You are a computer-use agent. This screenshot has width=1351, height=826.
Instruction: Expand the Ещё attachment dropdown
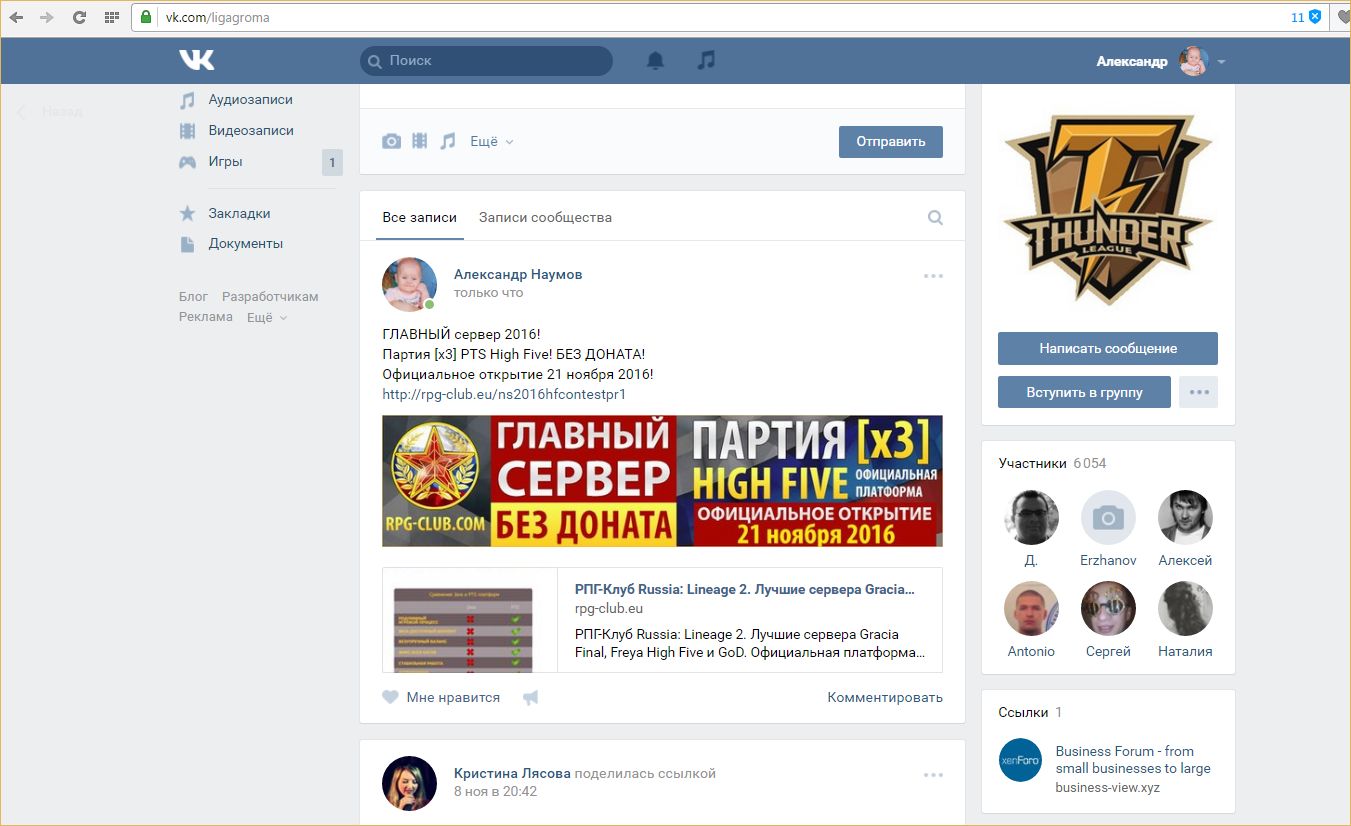[x=491, y=142]
